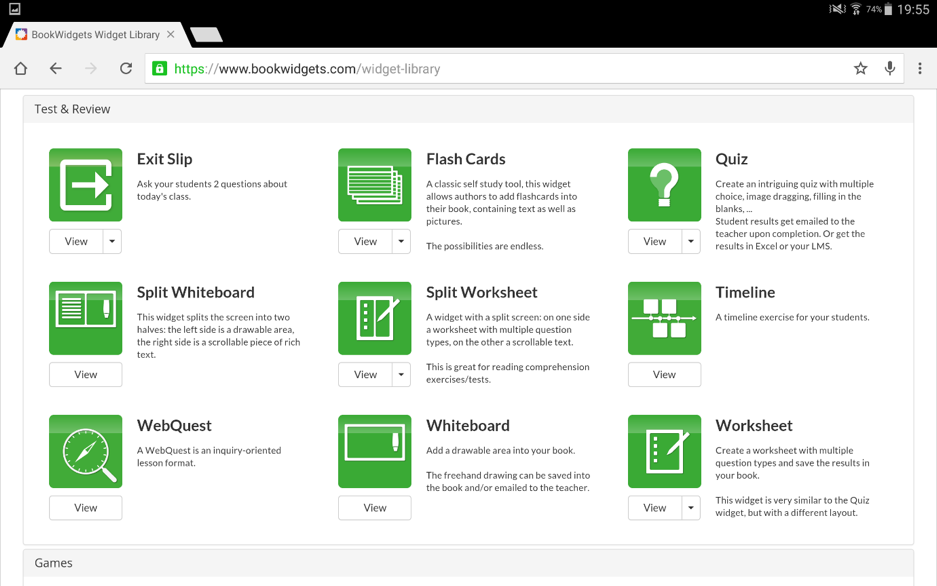Expand the Flash Cards View dropdown arrow
937x586 pixels.
402,241
